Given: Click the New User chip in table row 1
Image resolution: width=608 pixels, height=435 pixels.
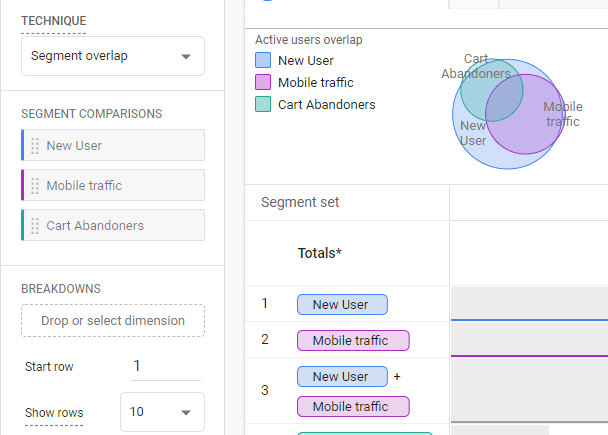Looking at the screenshot, I should tap(342, 305).
